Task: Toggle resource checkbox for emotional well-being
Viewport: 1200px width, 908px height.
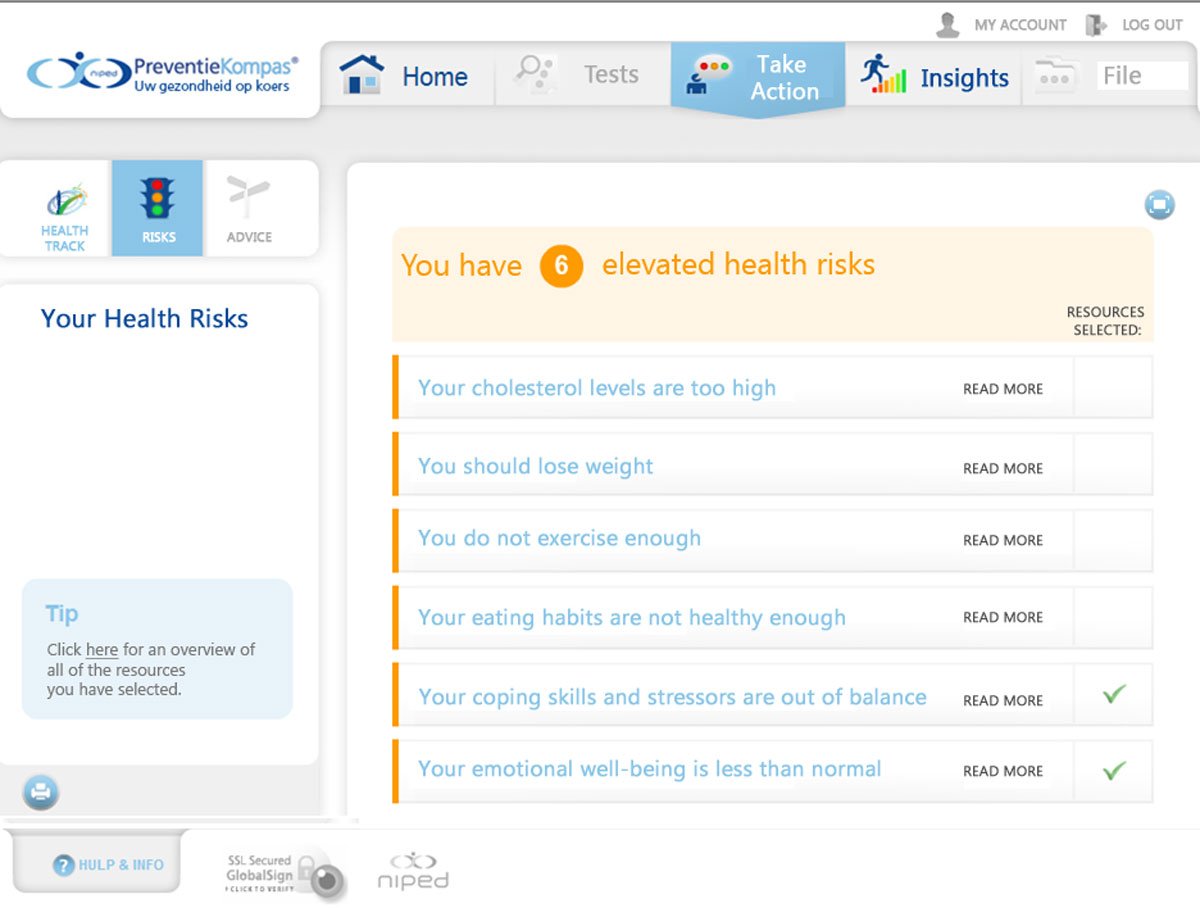Action: tap(1113, 770)
